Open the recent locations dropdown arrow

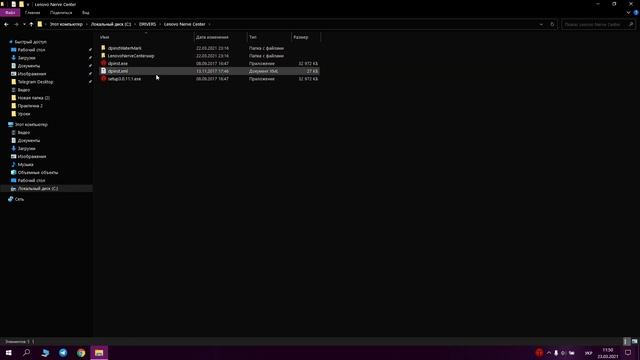pyautogui.click(x=24, y=24)
